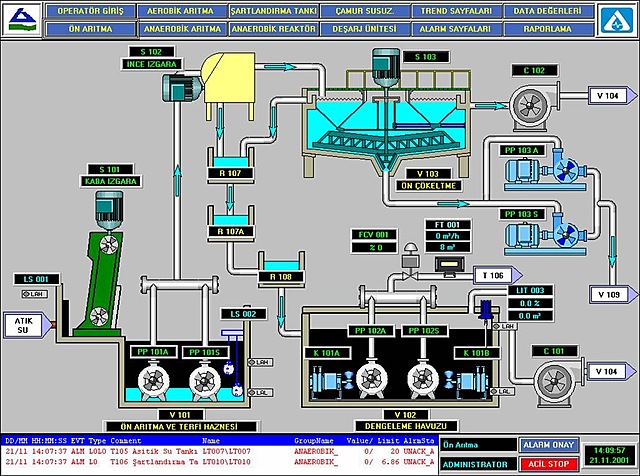Click the FT 001 flow transmitter device
The image size is (640, 476).
tap(449, 266)
